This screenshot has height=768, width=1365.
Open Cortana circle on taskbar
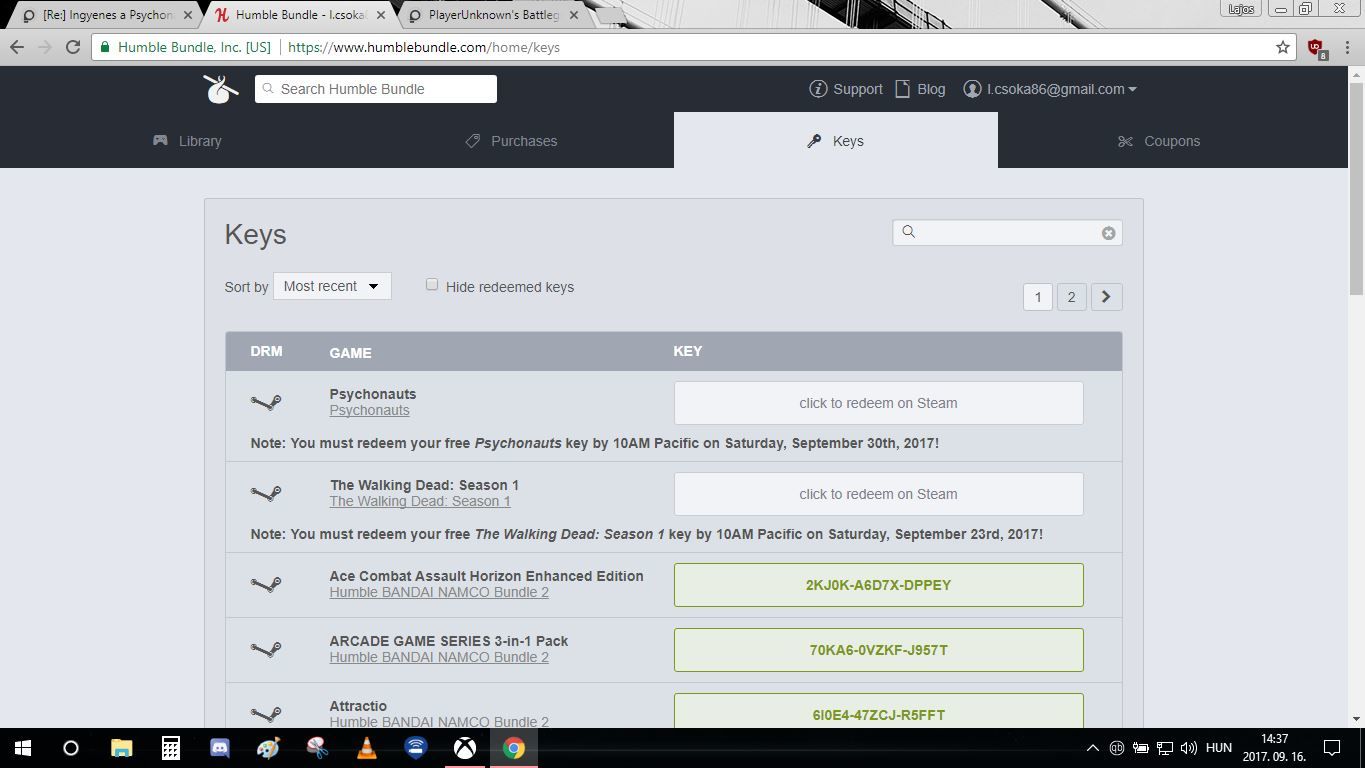tap(71, 748)
